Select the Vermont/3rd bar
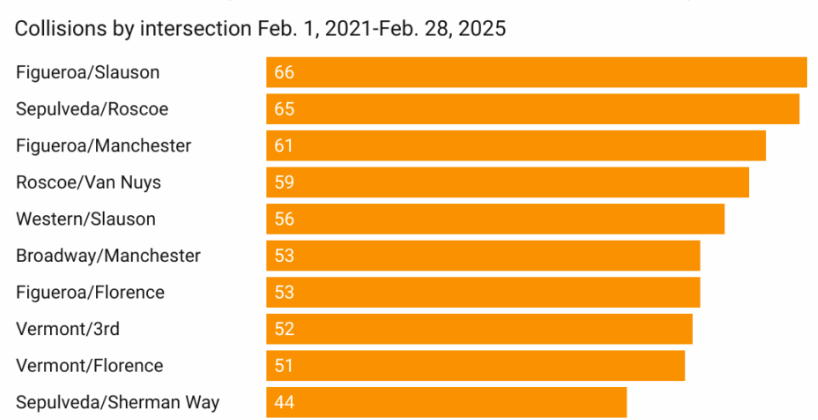 [x=479, y=329]
